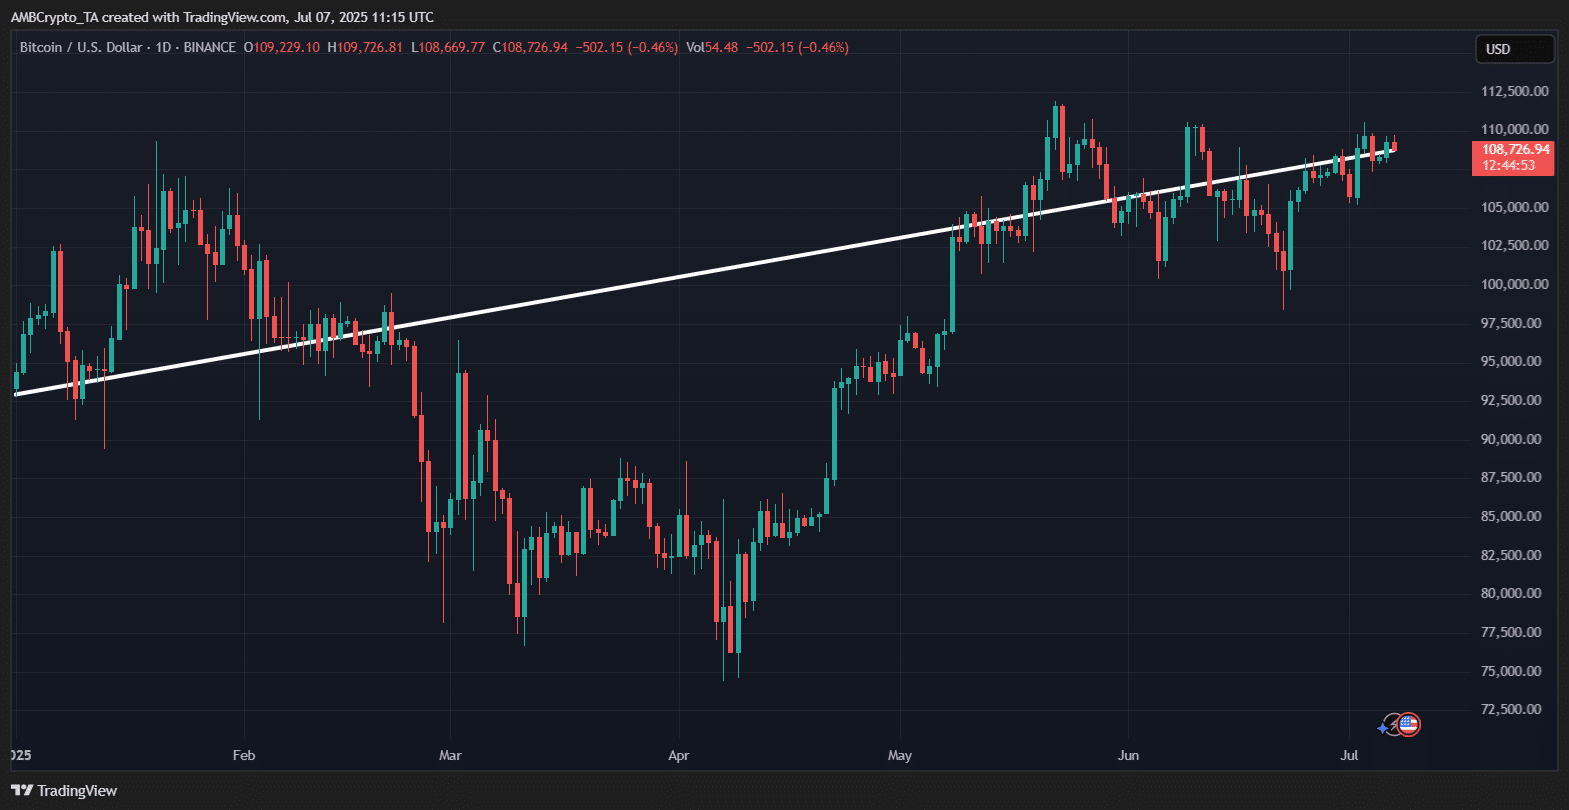
Task: Click the Feb label on time axis
Action: (x=244, y=755)
